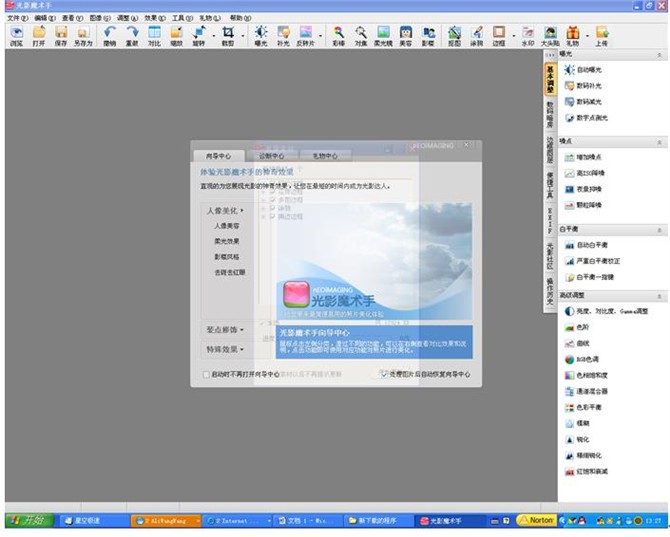This screenshot has height=537, width=670.
Task: Switch to 诊断中心 tab in wizard dialog
Action: (x=272, y=156)
